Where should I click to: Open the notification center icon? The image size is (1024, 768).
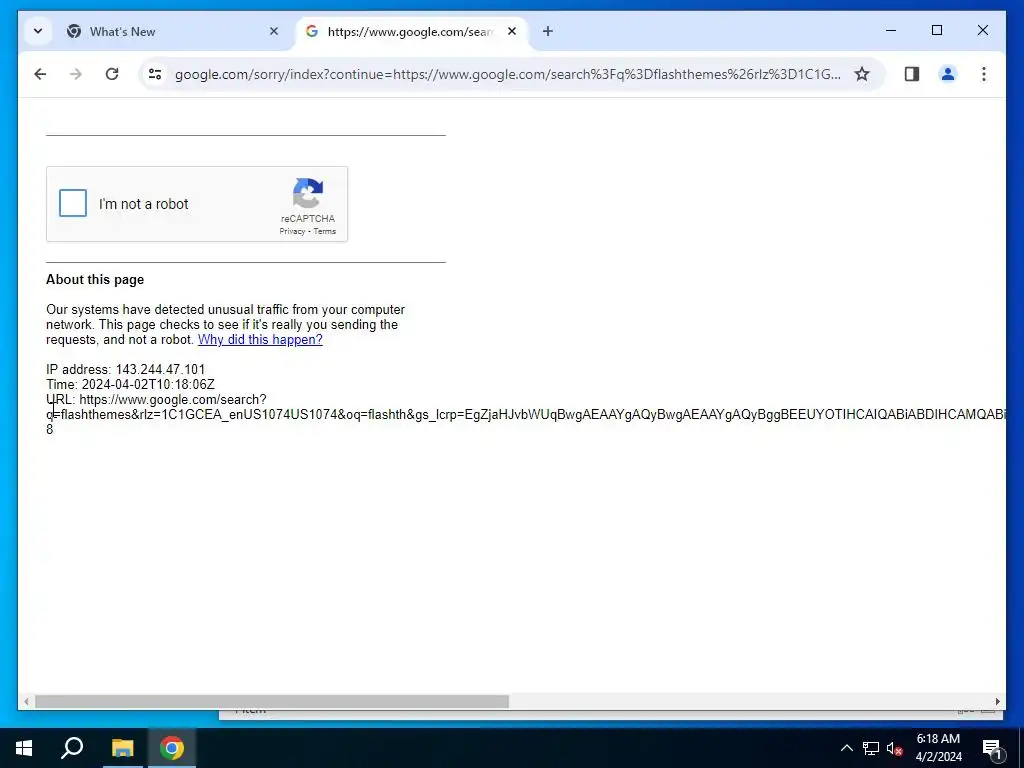[992, 748]
